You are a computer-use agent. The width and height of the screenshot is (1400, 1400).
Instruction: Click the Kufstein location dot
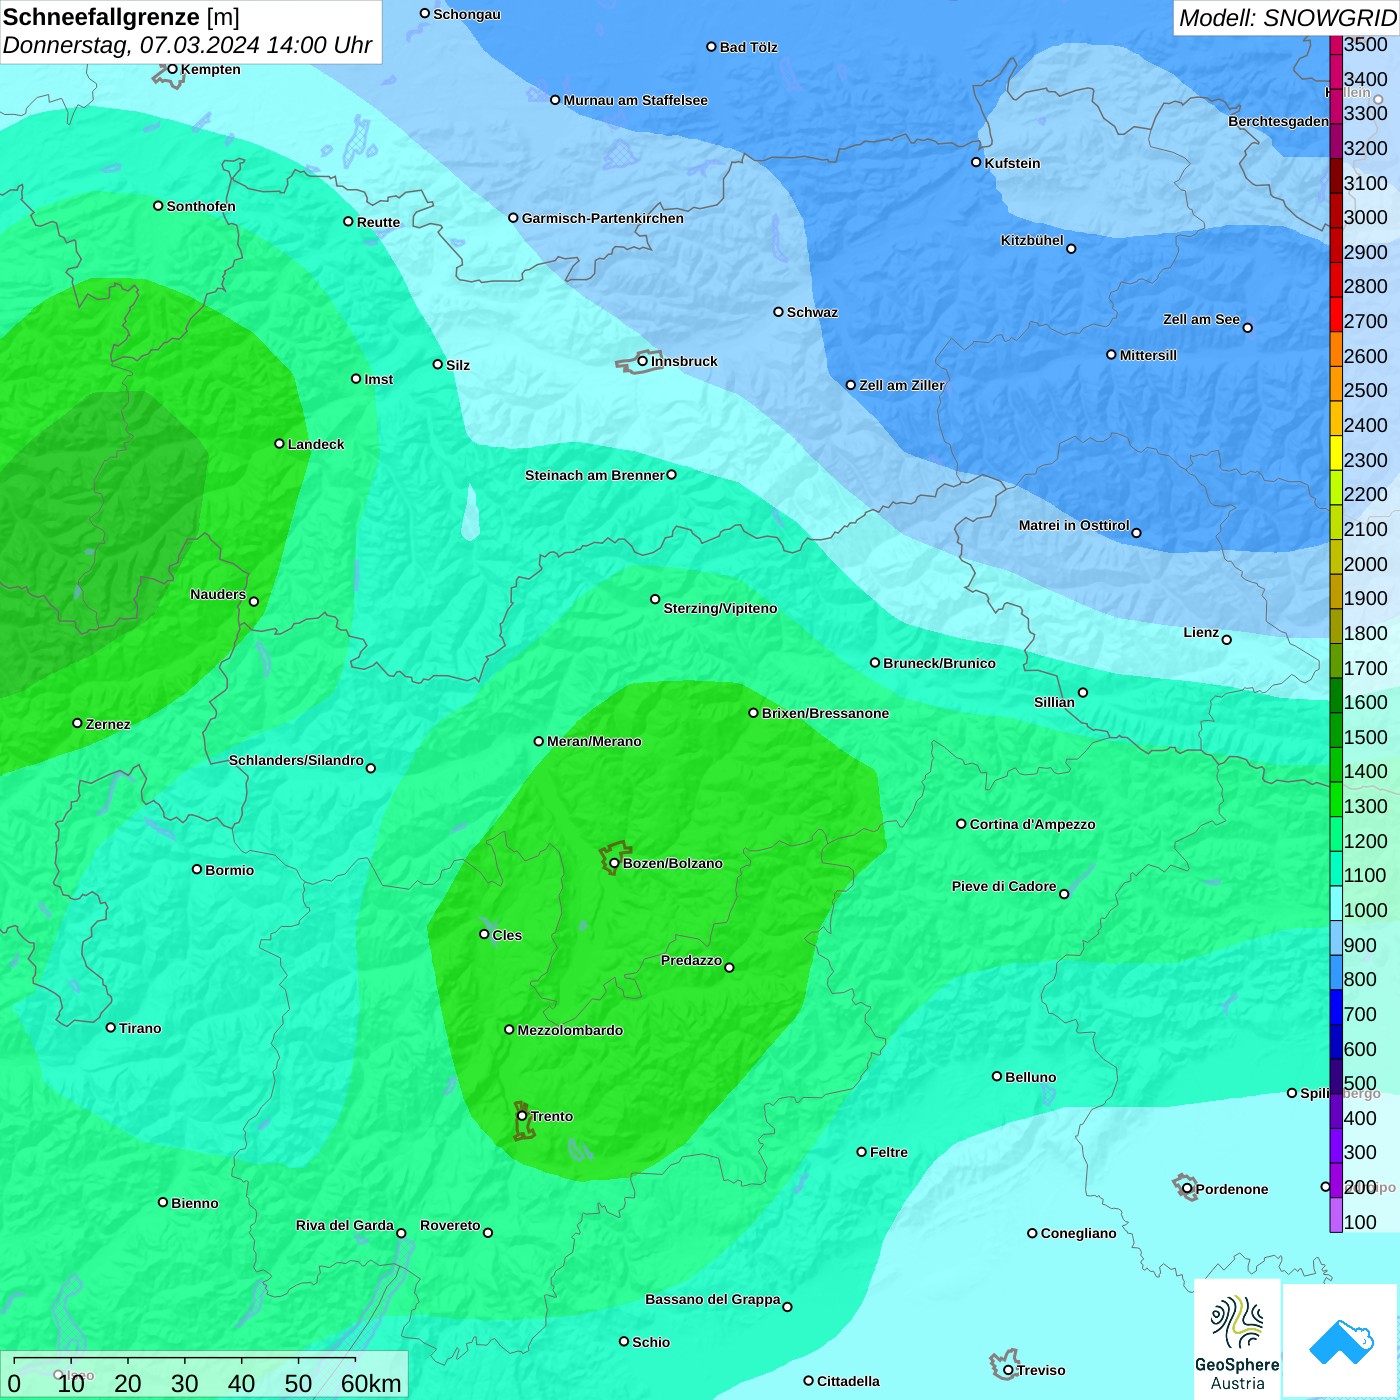pos(976,162)
